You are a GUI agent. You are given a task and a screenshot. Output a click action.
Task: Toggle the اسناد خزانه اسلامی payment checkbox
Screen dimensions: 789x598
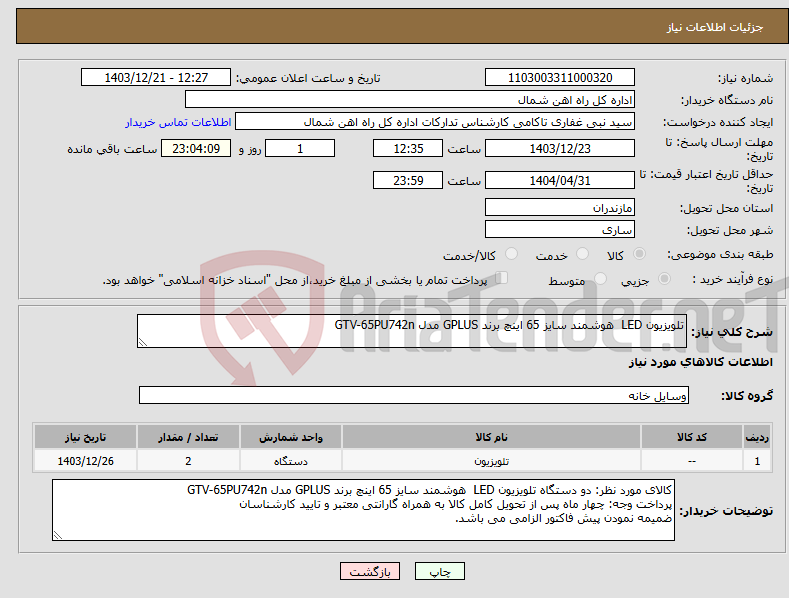501,278
